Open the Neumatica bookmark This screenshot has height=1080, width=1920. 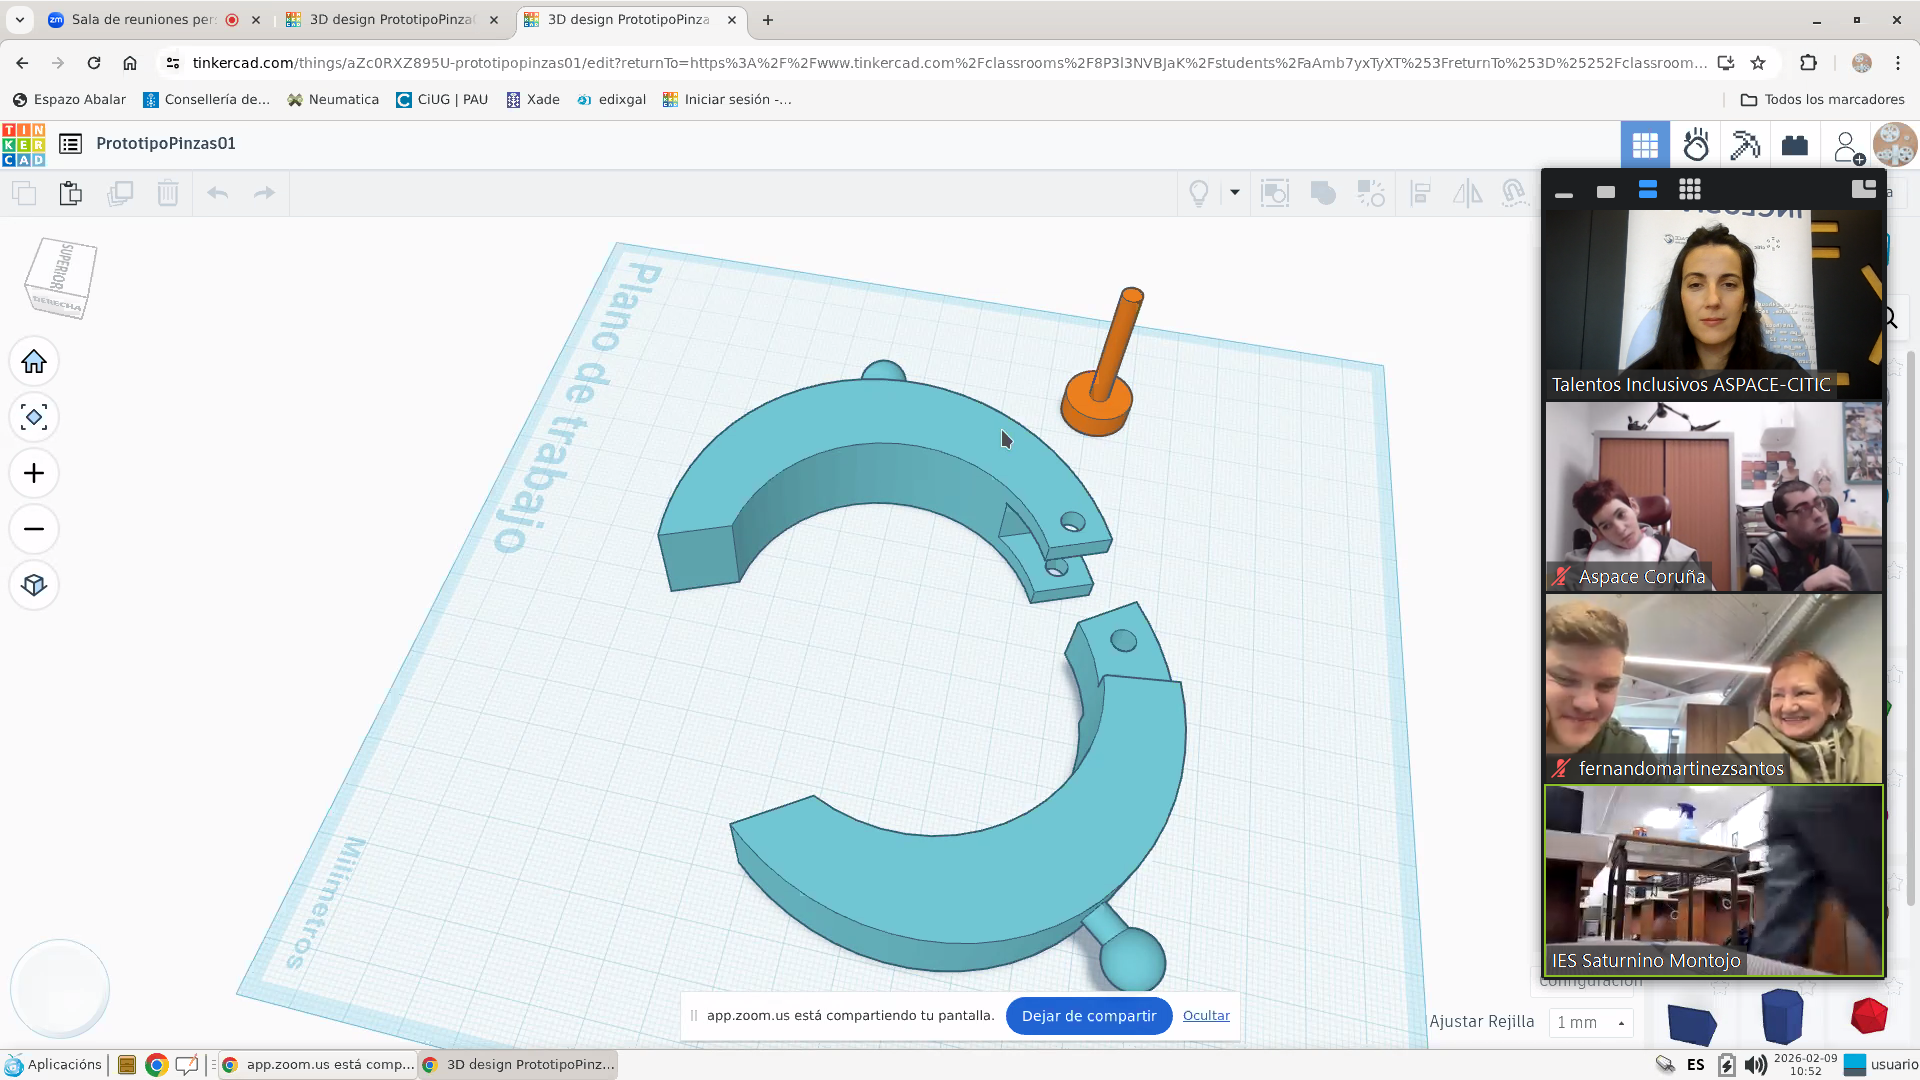[333, 99]
